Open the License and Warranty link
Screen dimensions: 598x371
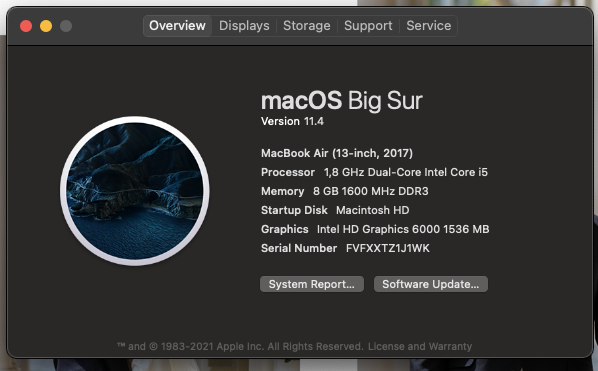click(420, 346)
